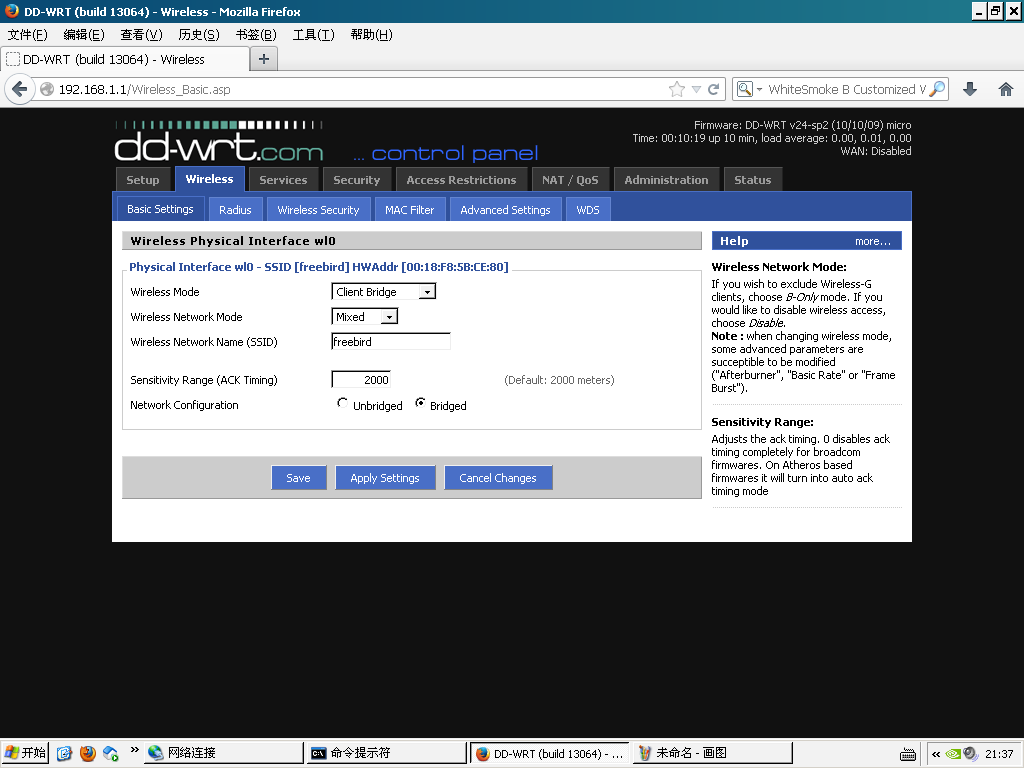Click the NVIDIA icon in the system tray
This screenshot has height=768, width=1024.
[953, 754]
